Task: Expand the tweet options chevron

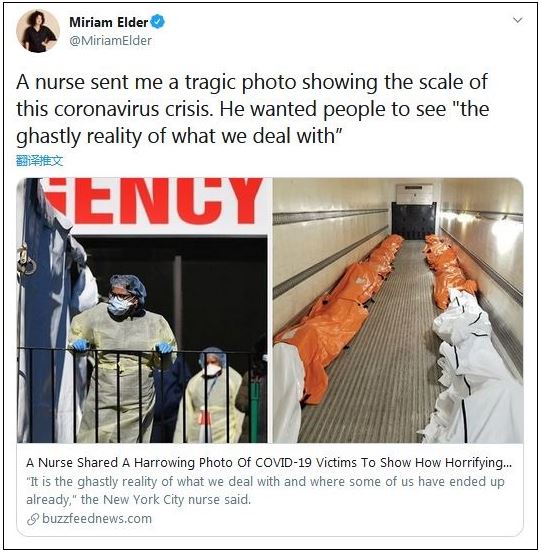Action: pos(518,20)
